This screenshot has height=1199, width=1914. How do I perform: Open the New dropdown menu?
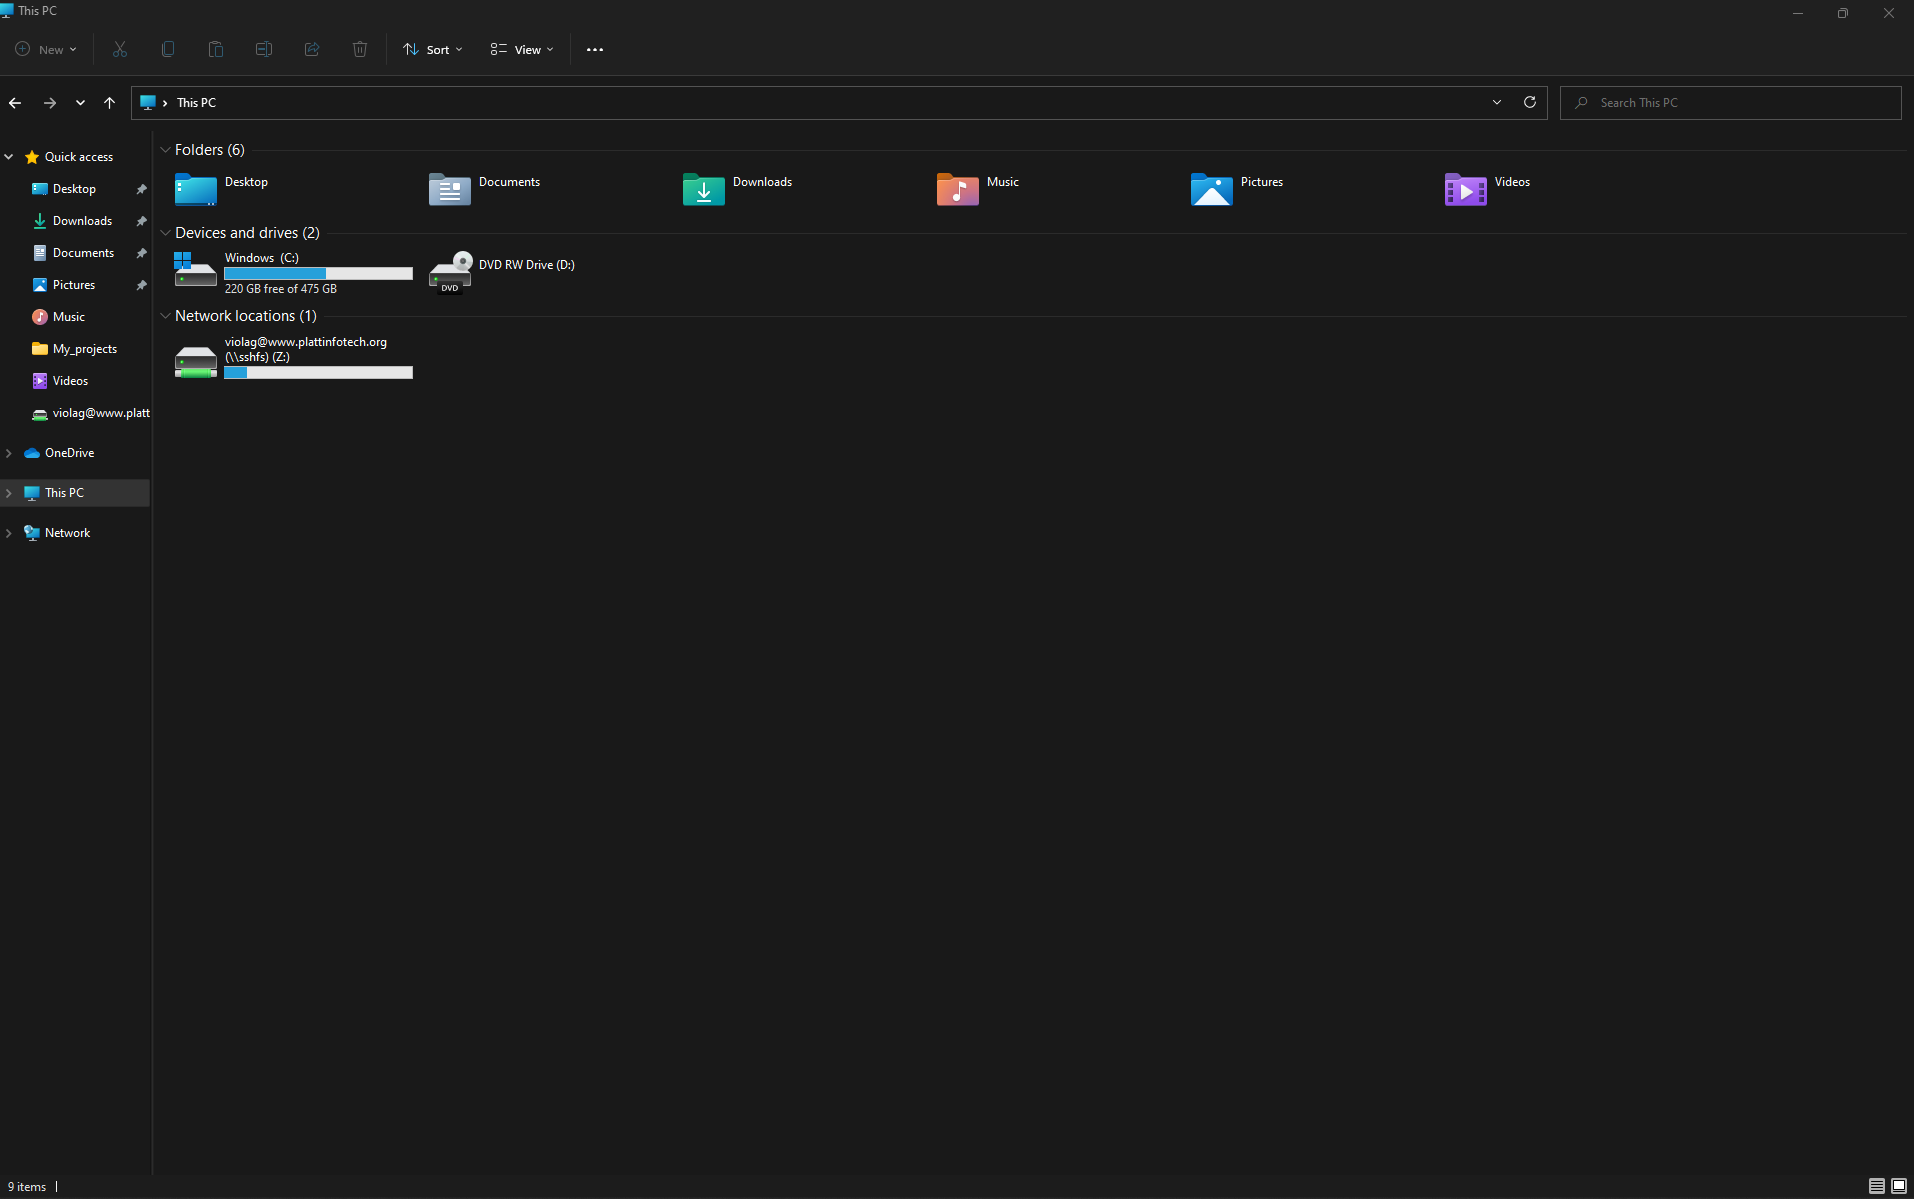pyautogui.click(x=46, y=49)
